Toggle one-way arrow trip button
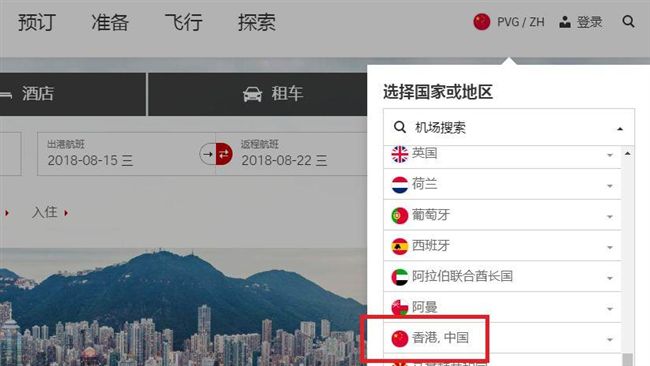Viewport: 650px width, 366px height. [208, 154]
